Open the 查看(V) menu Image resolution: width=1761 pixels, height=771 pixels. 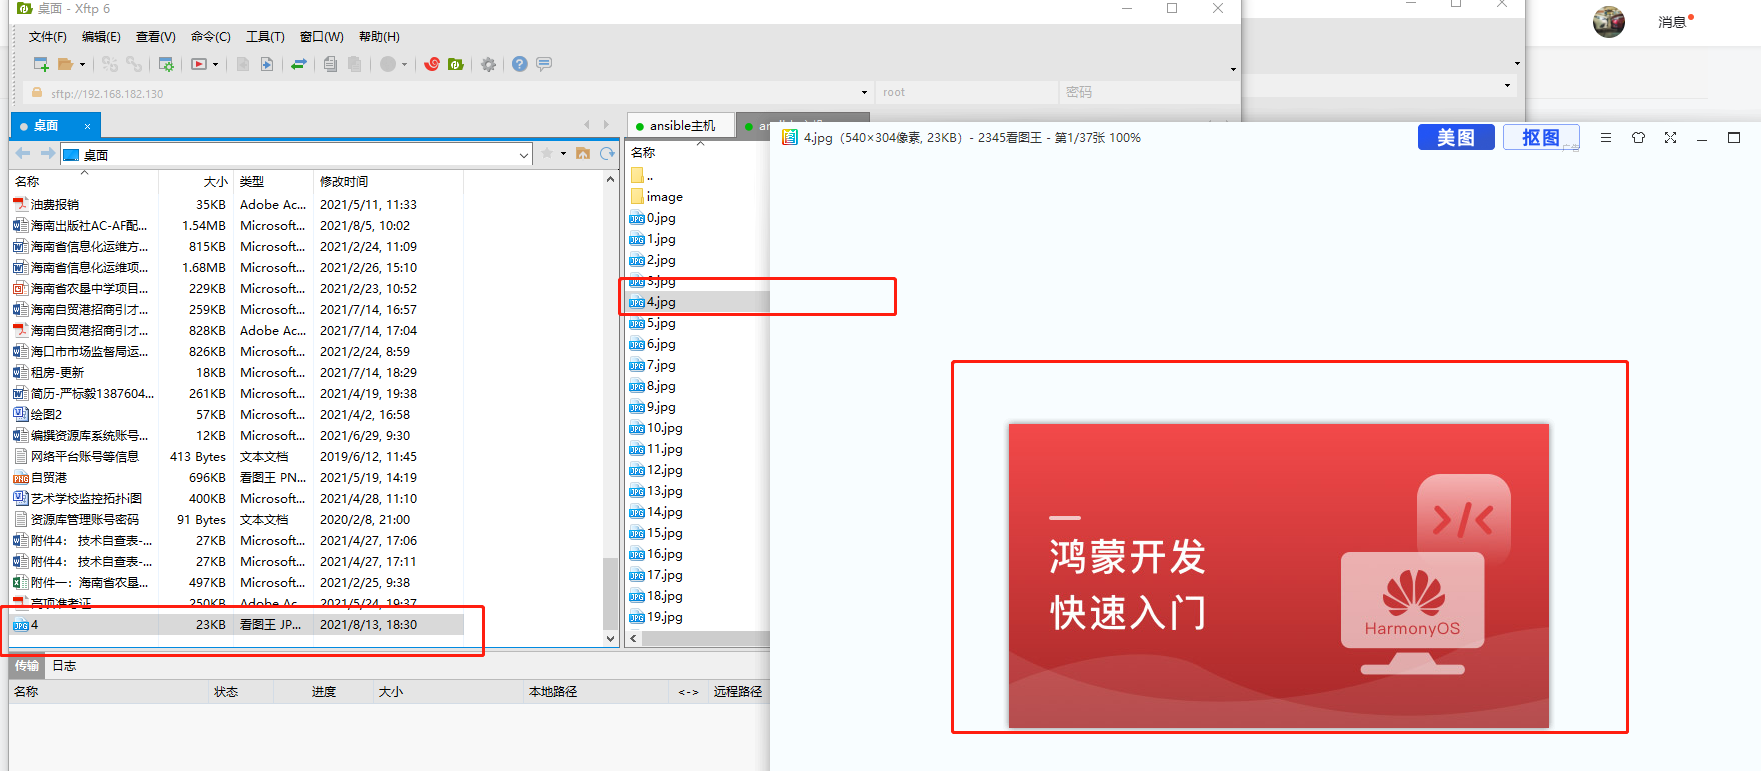pos(155,37)
